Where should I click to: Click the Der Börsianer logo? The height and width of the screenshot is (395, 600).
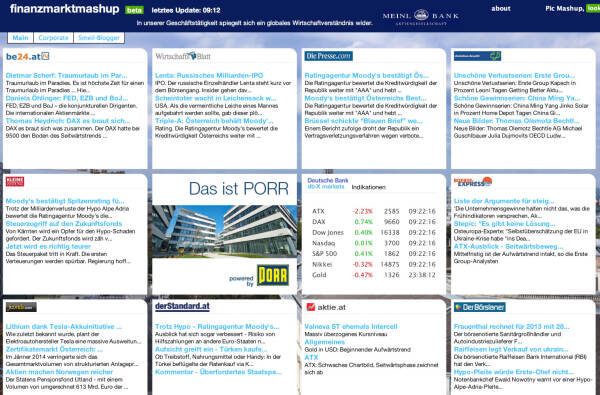[479, 307]
